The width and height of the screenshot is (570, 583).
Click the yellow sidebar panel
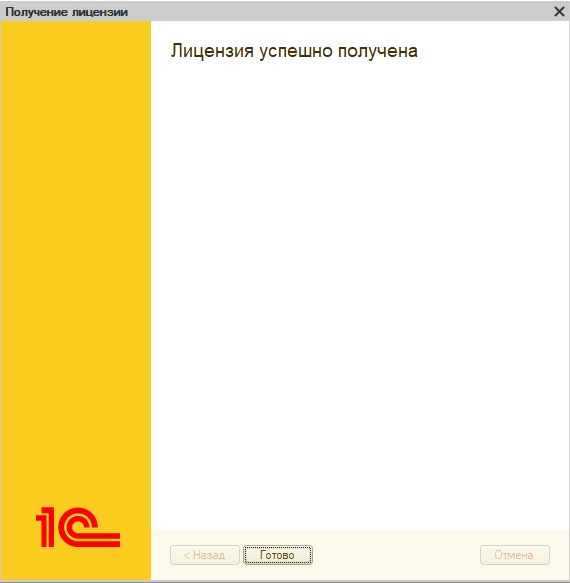pyautogui.click(x=76, y=260)
